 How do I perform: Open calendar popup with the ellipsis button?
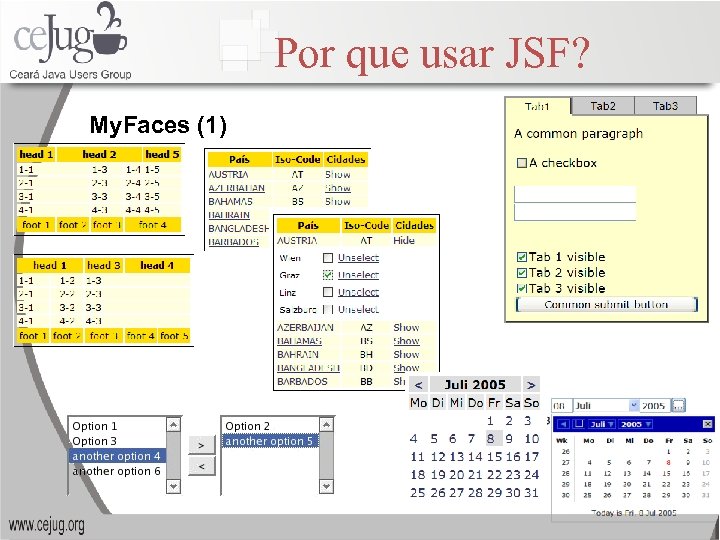(678, 405)
